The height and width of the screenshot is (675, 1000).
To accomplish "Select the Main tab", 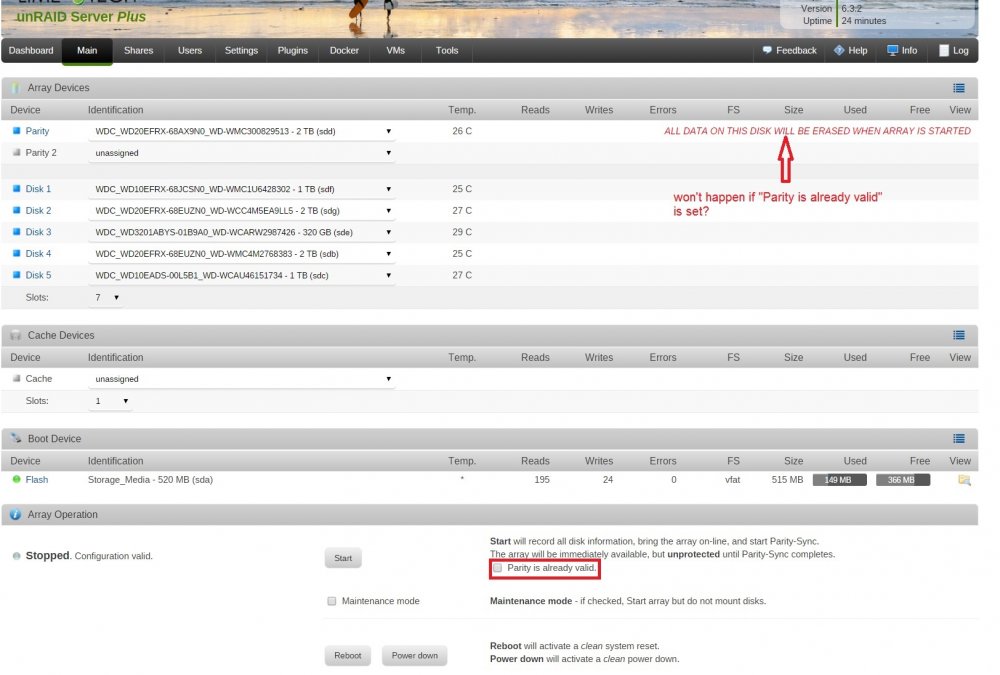I will 87,50.
